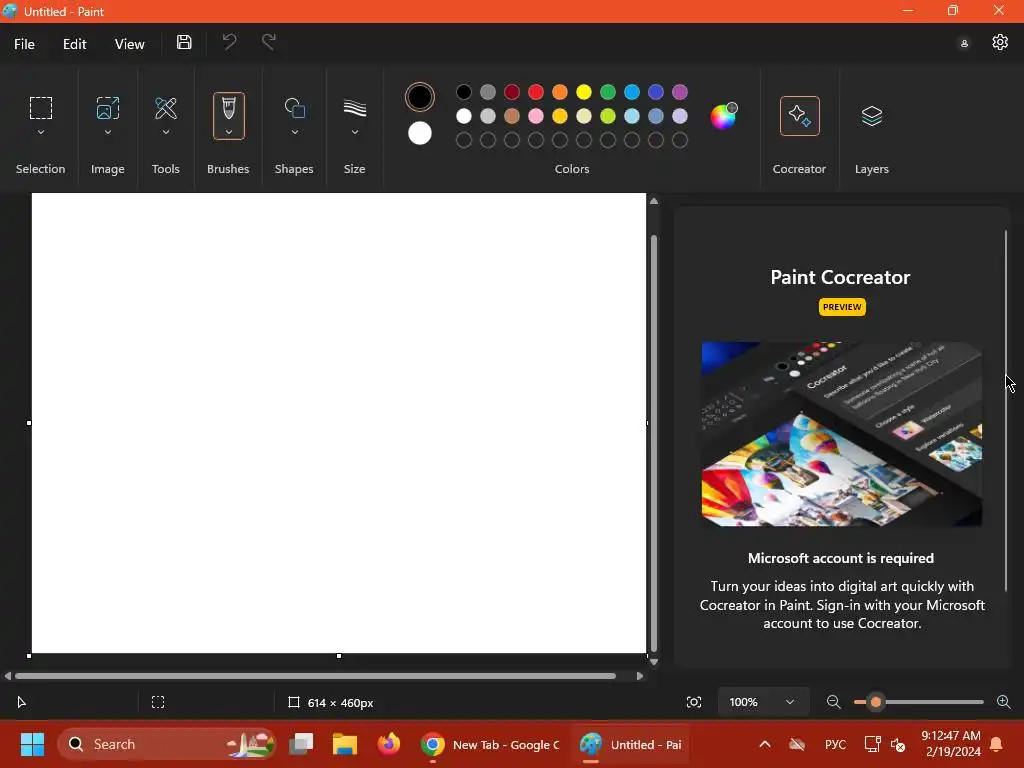Open the Edit menu
Screen dimensions: 1024x768
point(74,44)
